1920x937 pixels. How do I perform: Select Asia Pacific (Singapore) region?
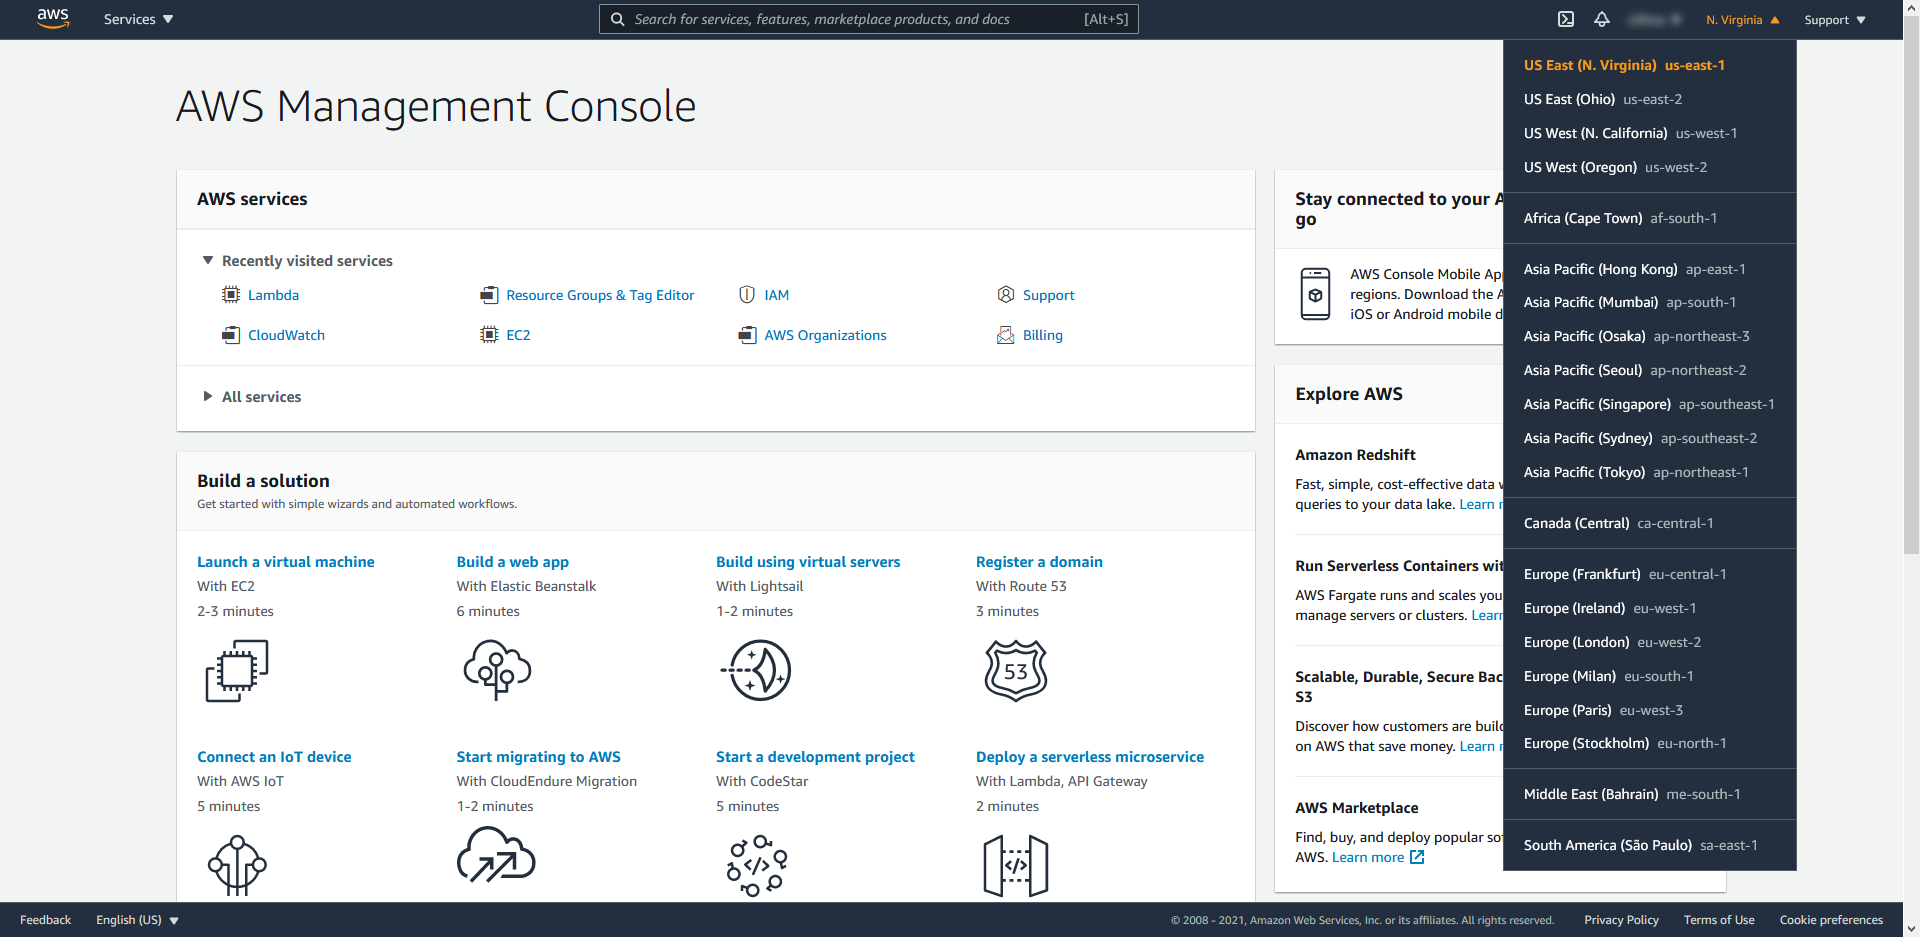[1650, 404]
